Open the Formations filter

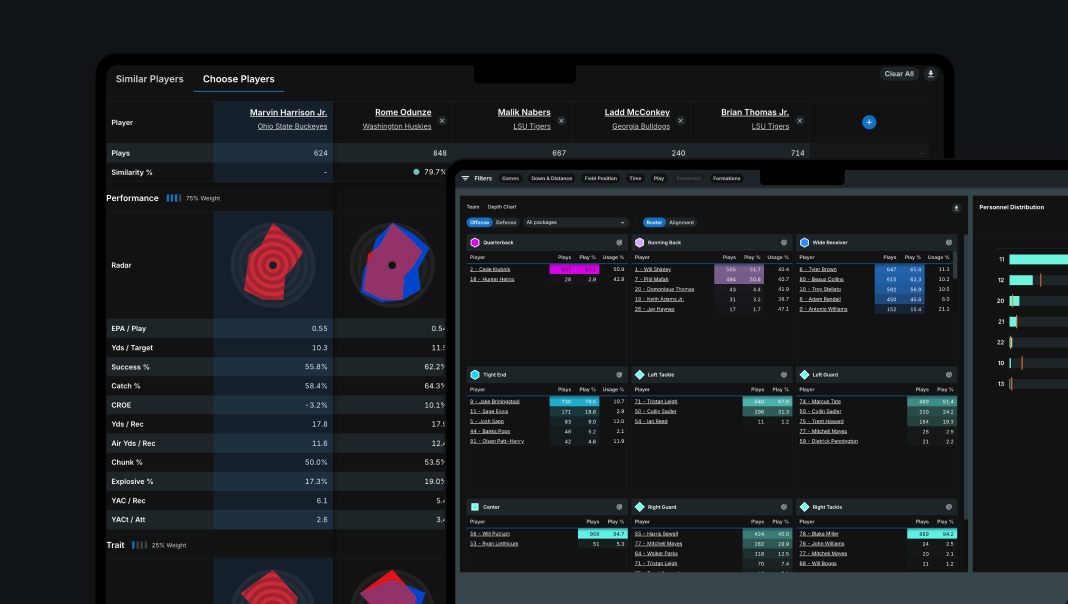(x=726, y=178)
